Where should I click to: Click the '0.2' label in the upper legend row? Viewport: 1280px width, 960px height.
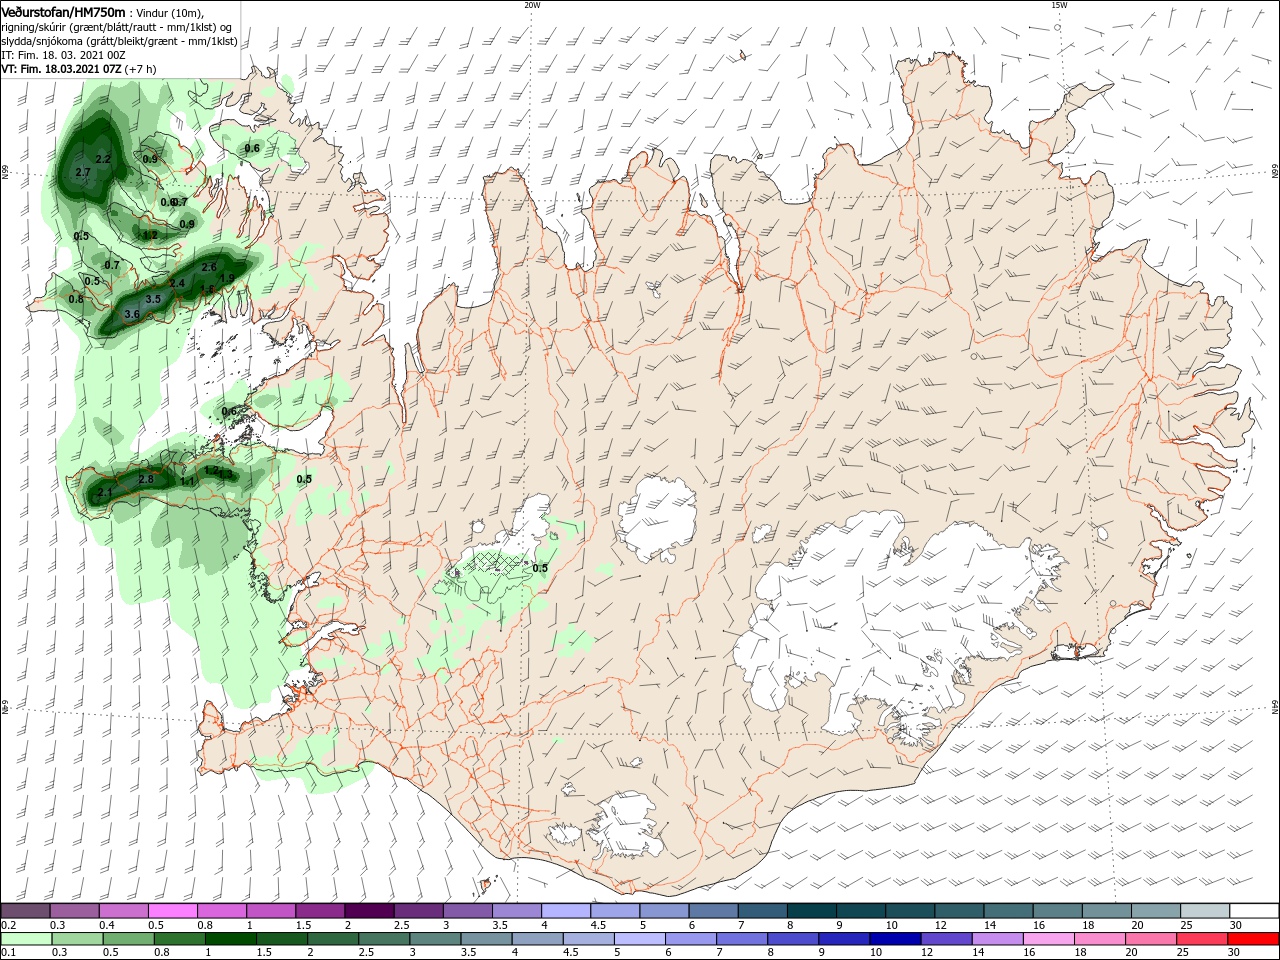click(8, 925)
